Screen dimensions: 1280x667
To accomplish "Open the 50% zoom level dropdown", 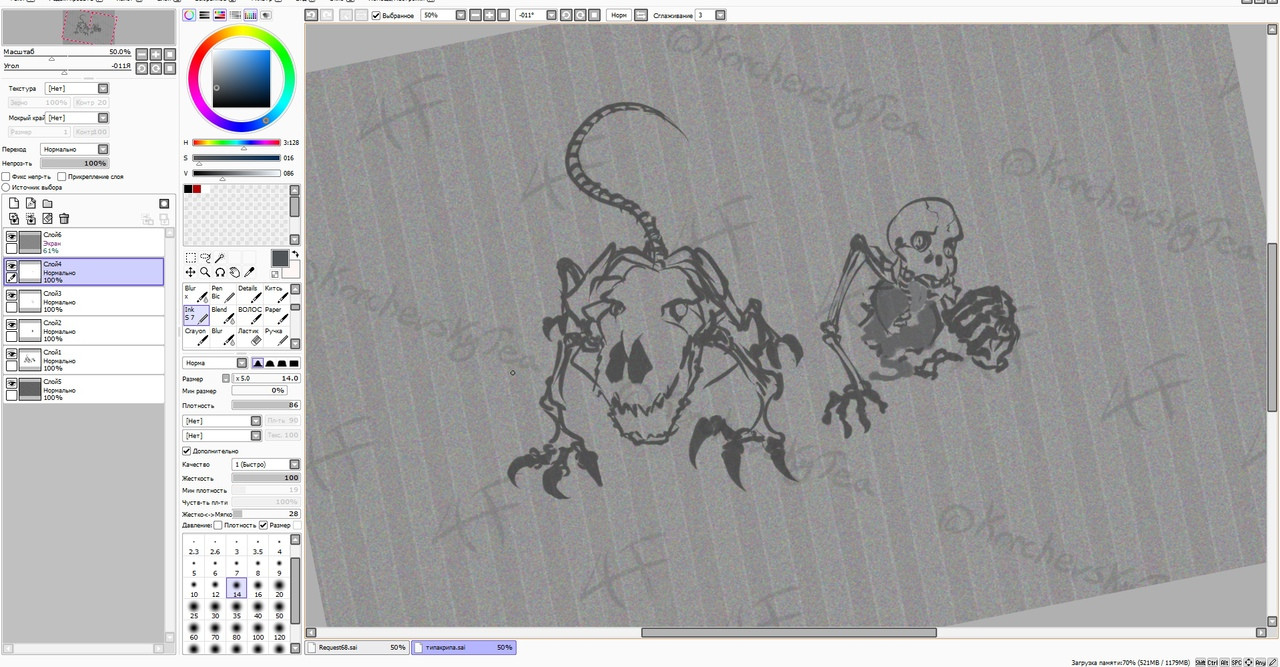I will pos(443,16).
